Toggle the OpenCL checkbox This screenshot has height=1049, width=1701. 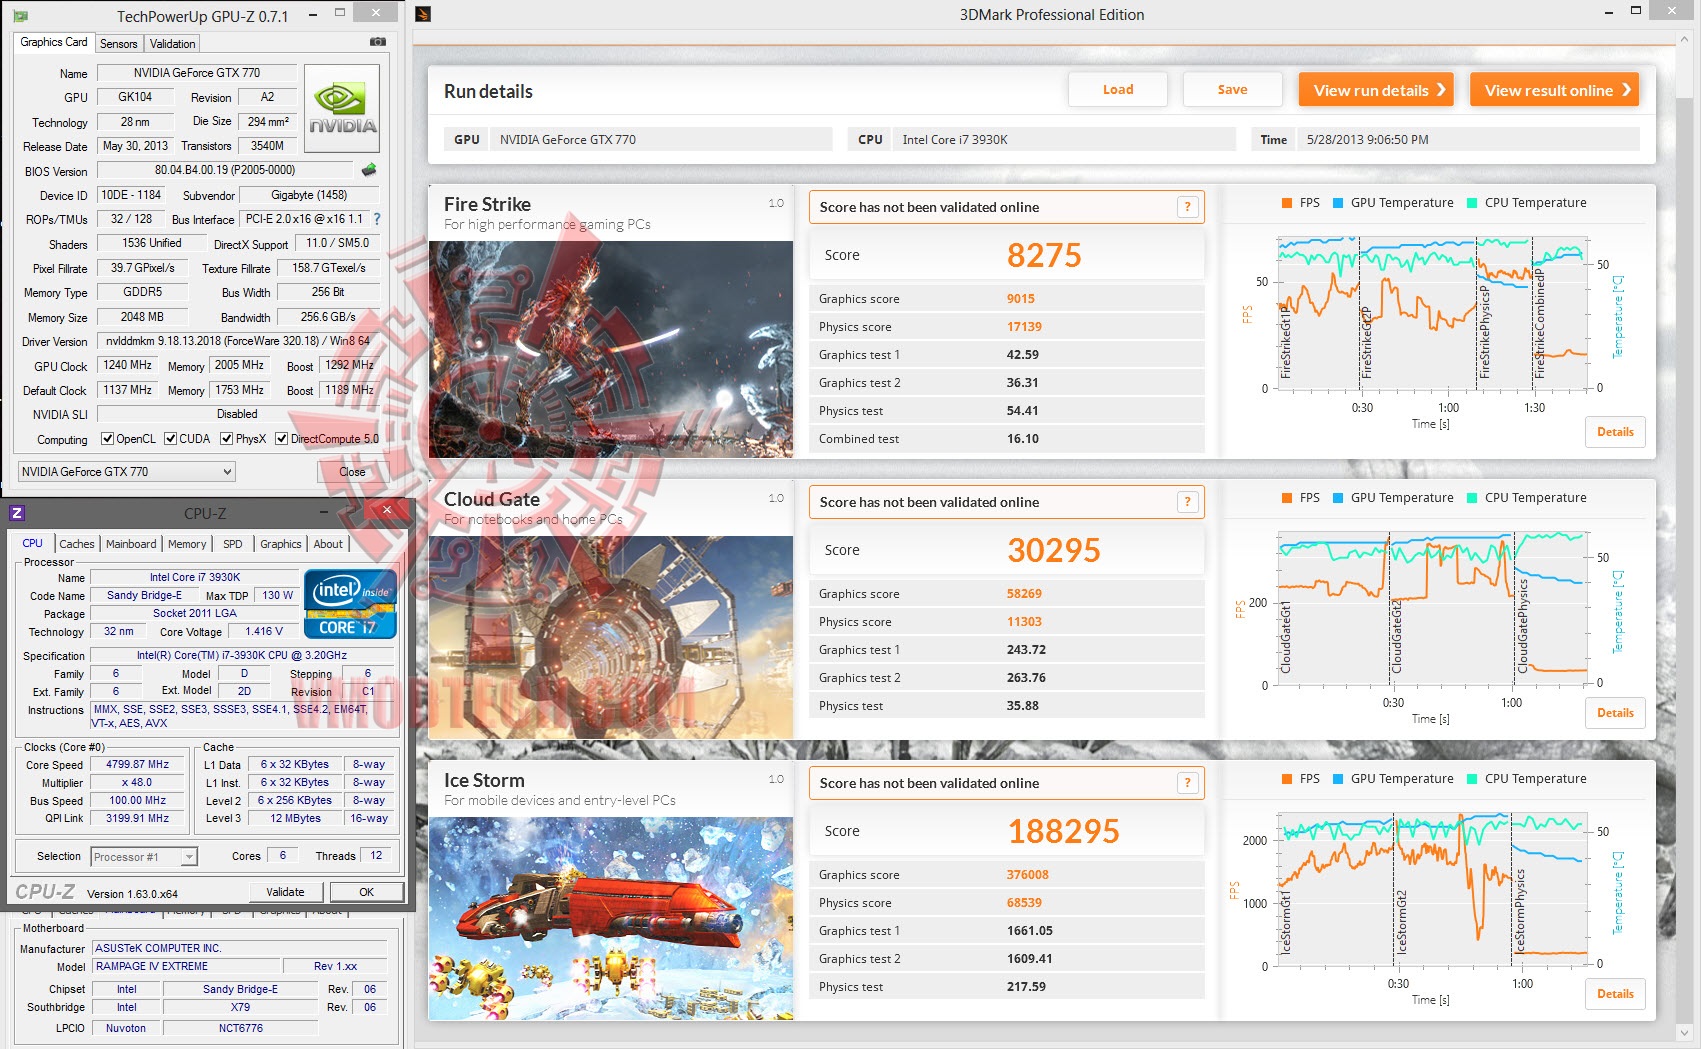[108, 439]
